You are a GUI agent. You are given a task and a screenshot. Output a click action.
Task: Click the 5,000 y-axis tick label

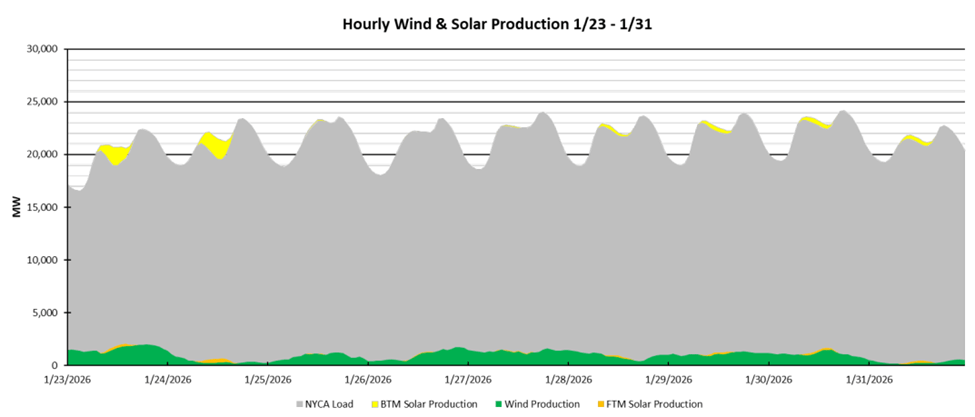(x=46, y=313)
